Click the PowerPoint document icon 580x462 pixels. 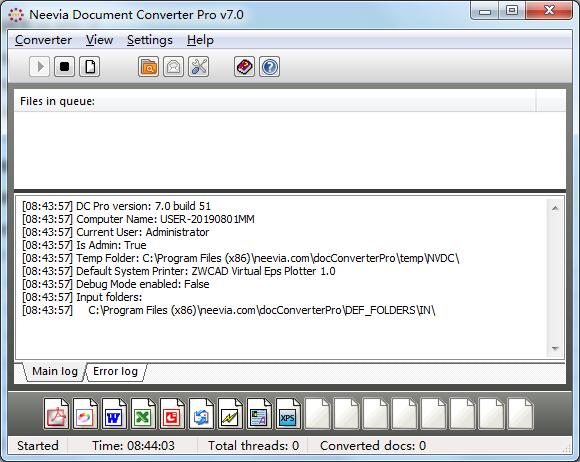coord(172,414)
